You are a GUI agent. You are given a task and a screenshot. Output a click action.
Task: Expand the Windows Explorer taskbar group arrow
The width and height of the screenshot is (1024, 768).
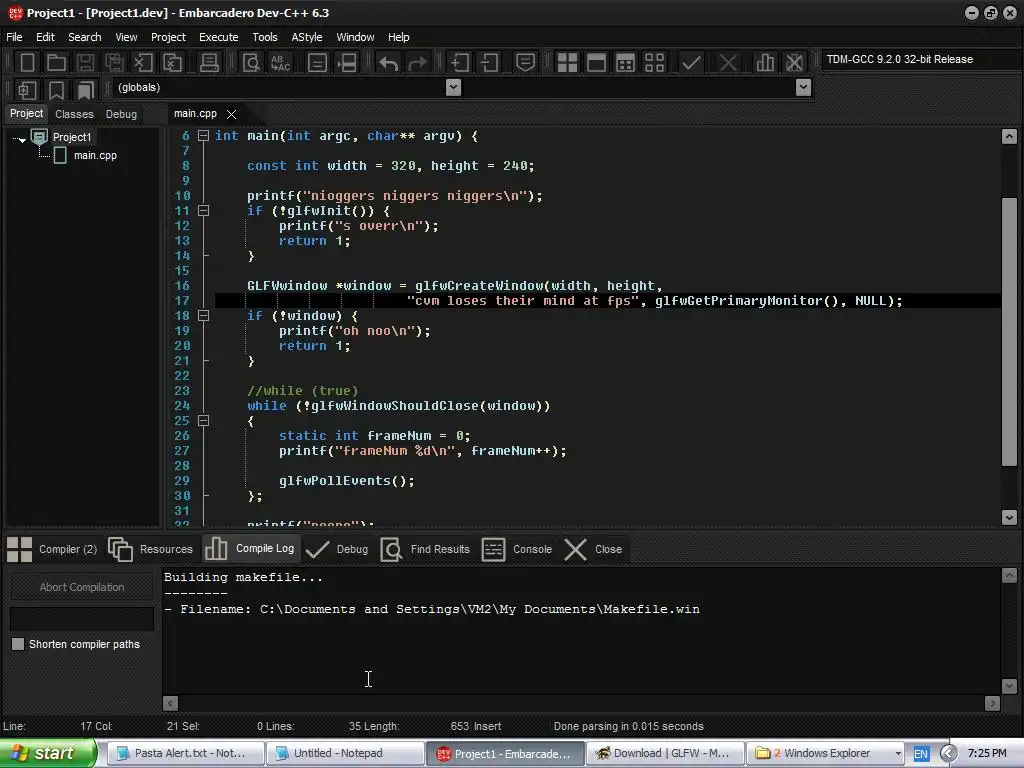pos(898,754)
